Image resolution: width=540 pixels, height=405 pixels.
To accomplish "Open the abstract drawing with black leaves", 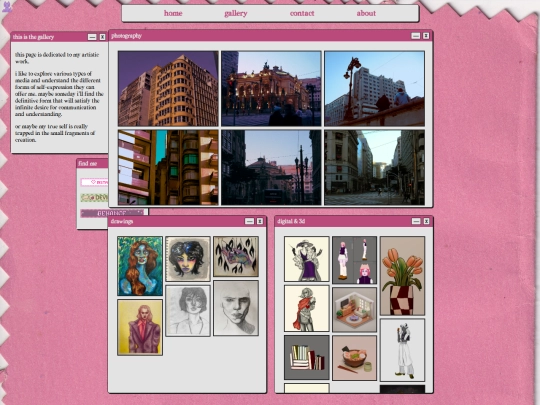I will pyautogui.click(x=236, y=257).
